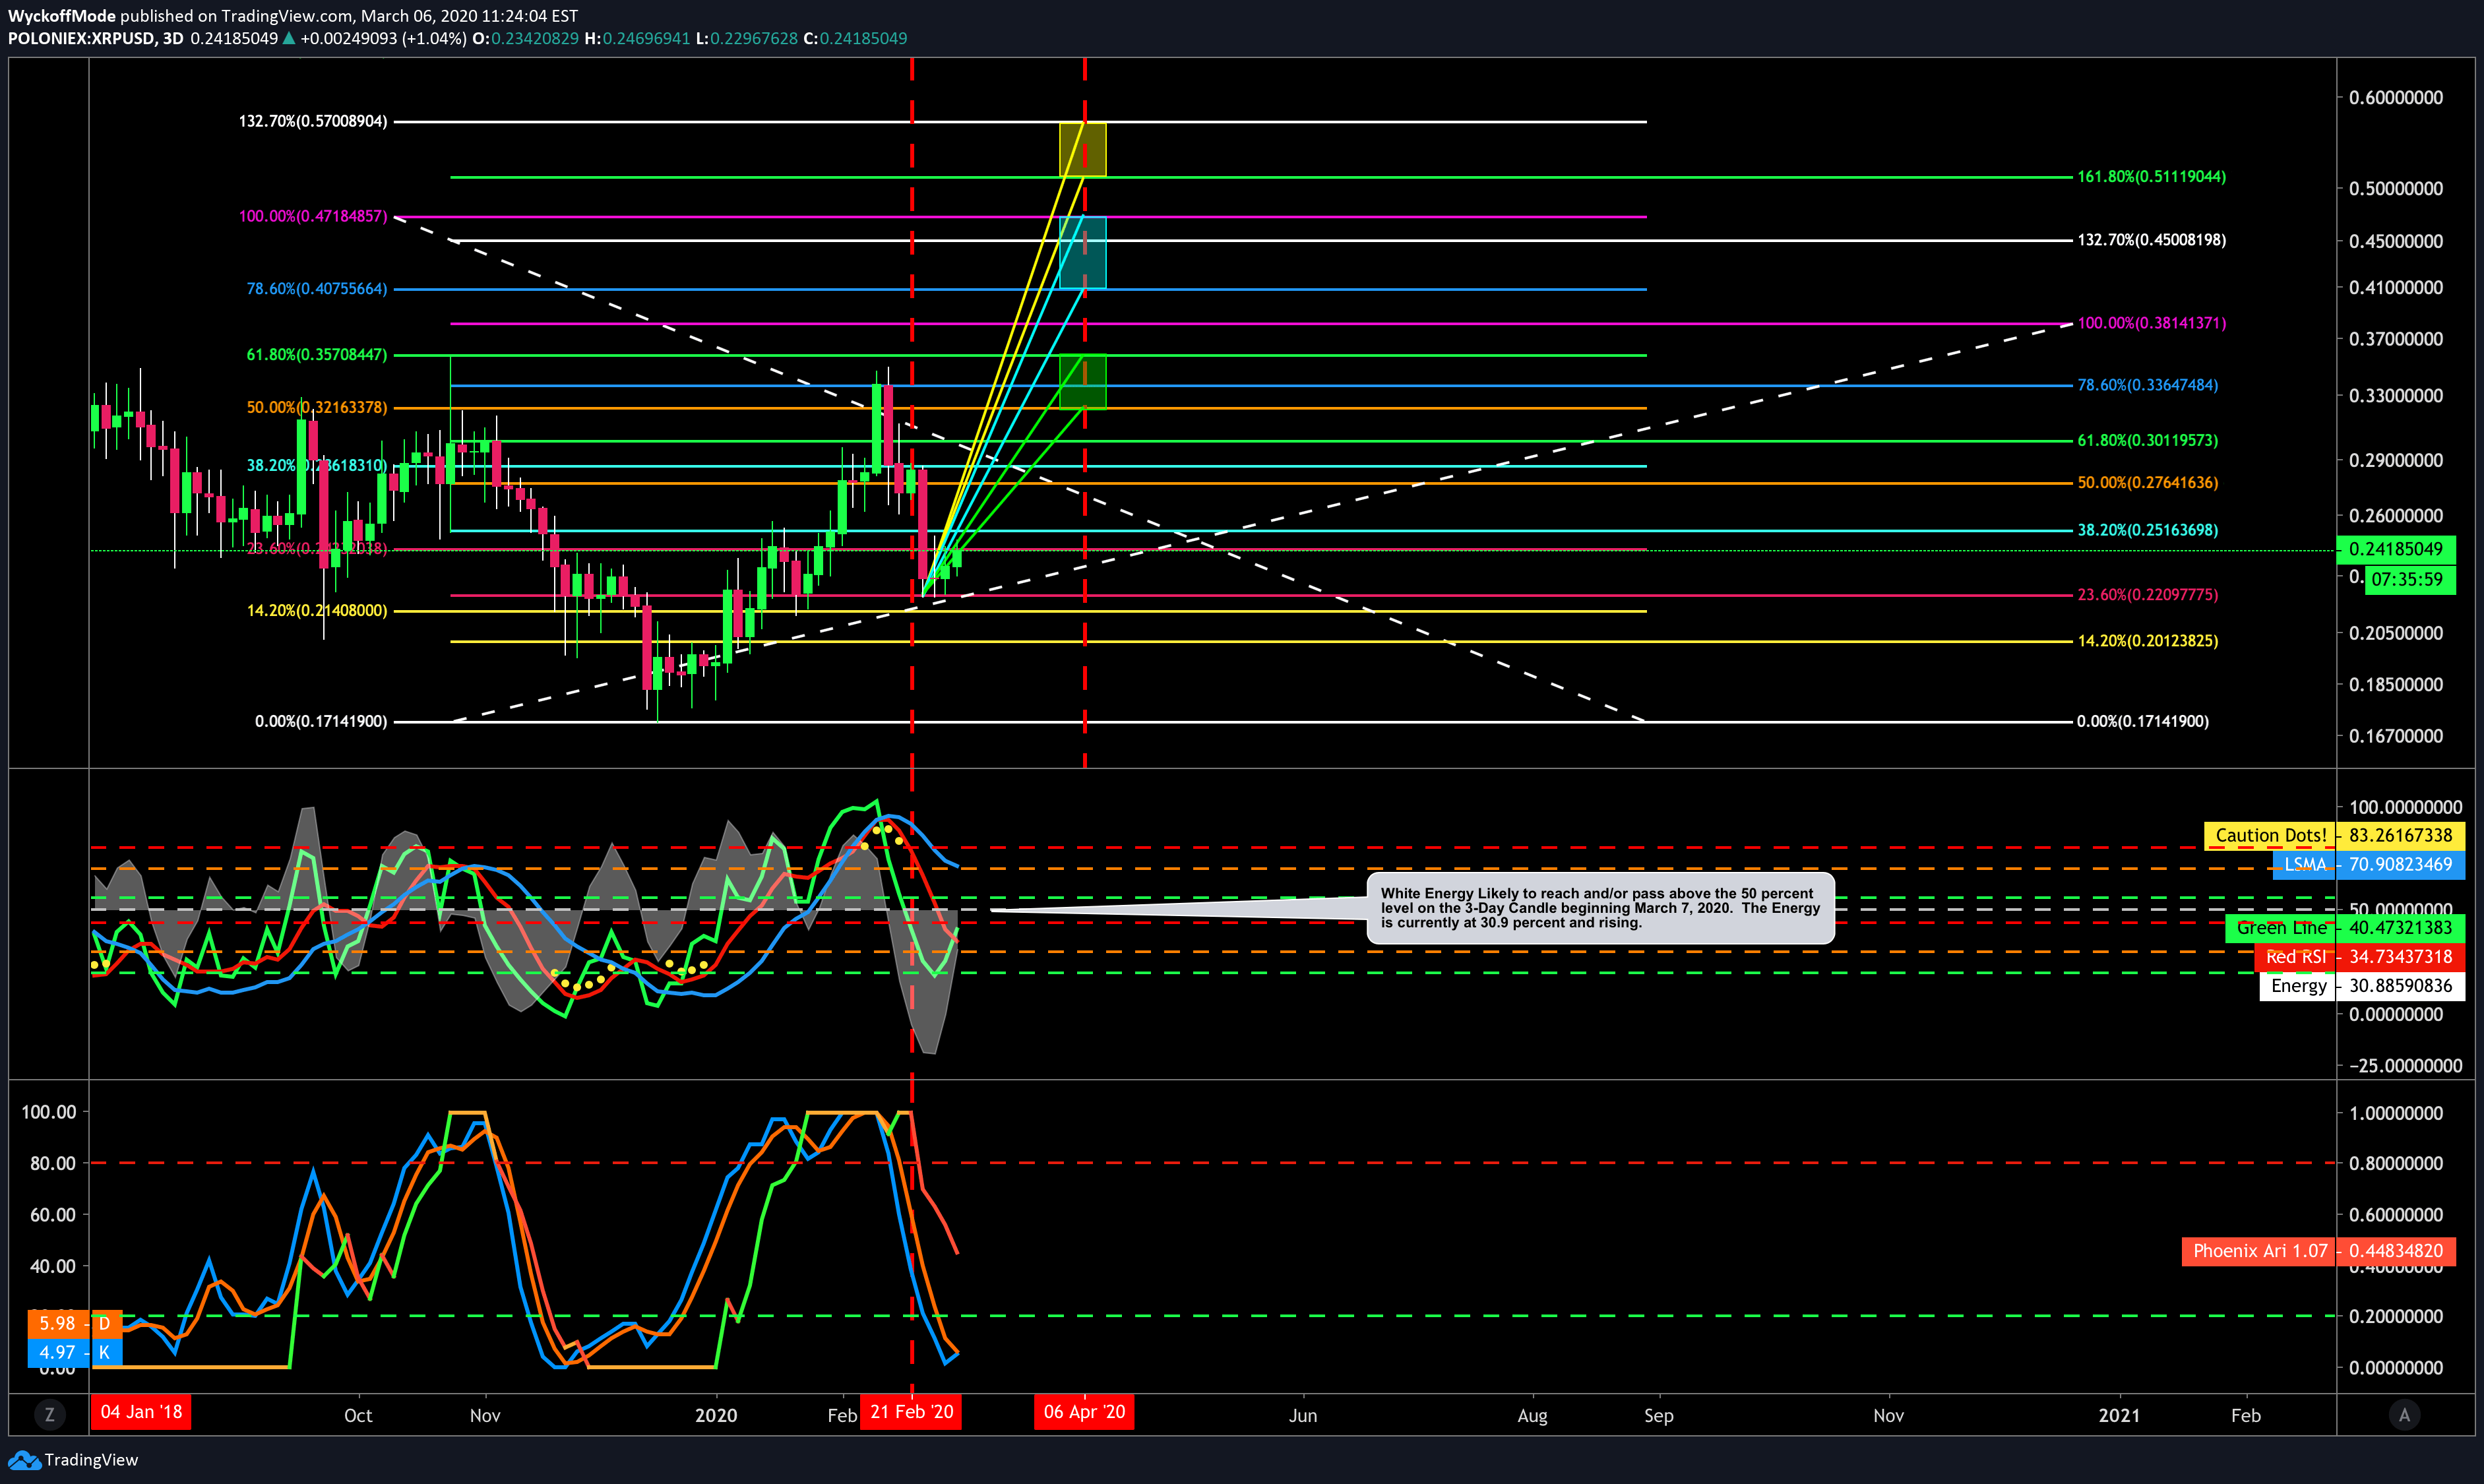
Task: Click the 06 Apr '20 date marker
Action: click(x=1084, y=1412)
